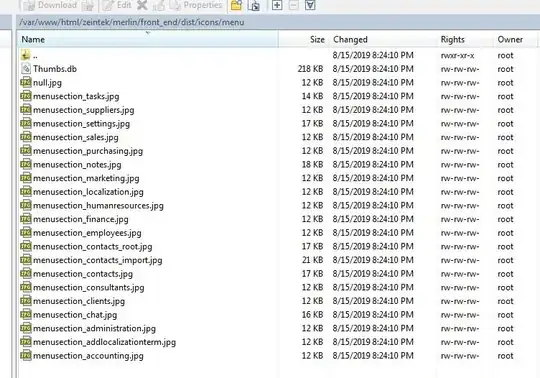The width and height of the screenshot is (540, 378).
Task: Sort files by the Rights column
Action: click(466, 40)
